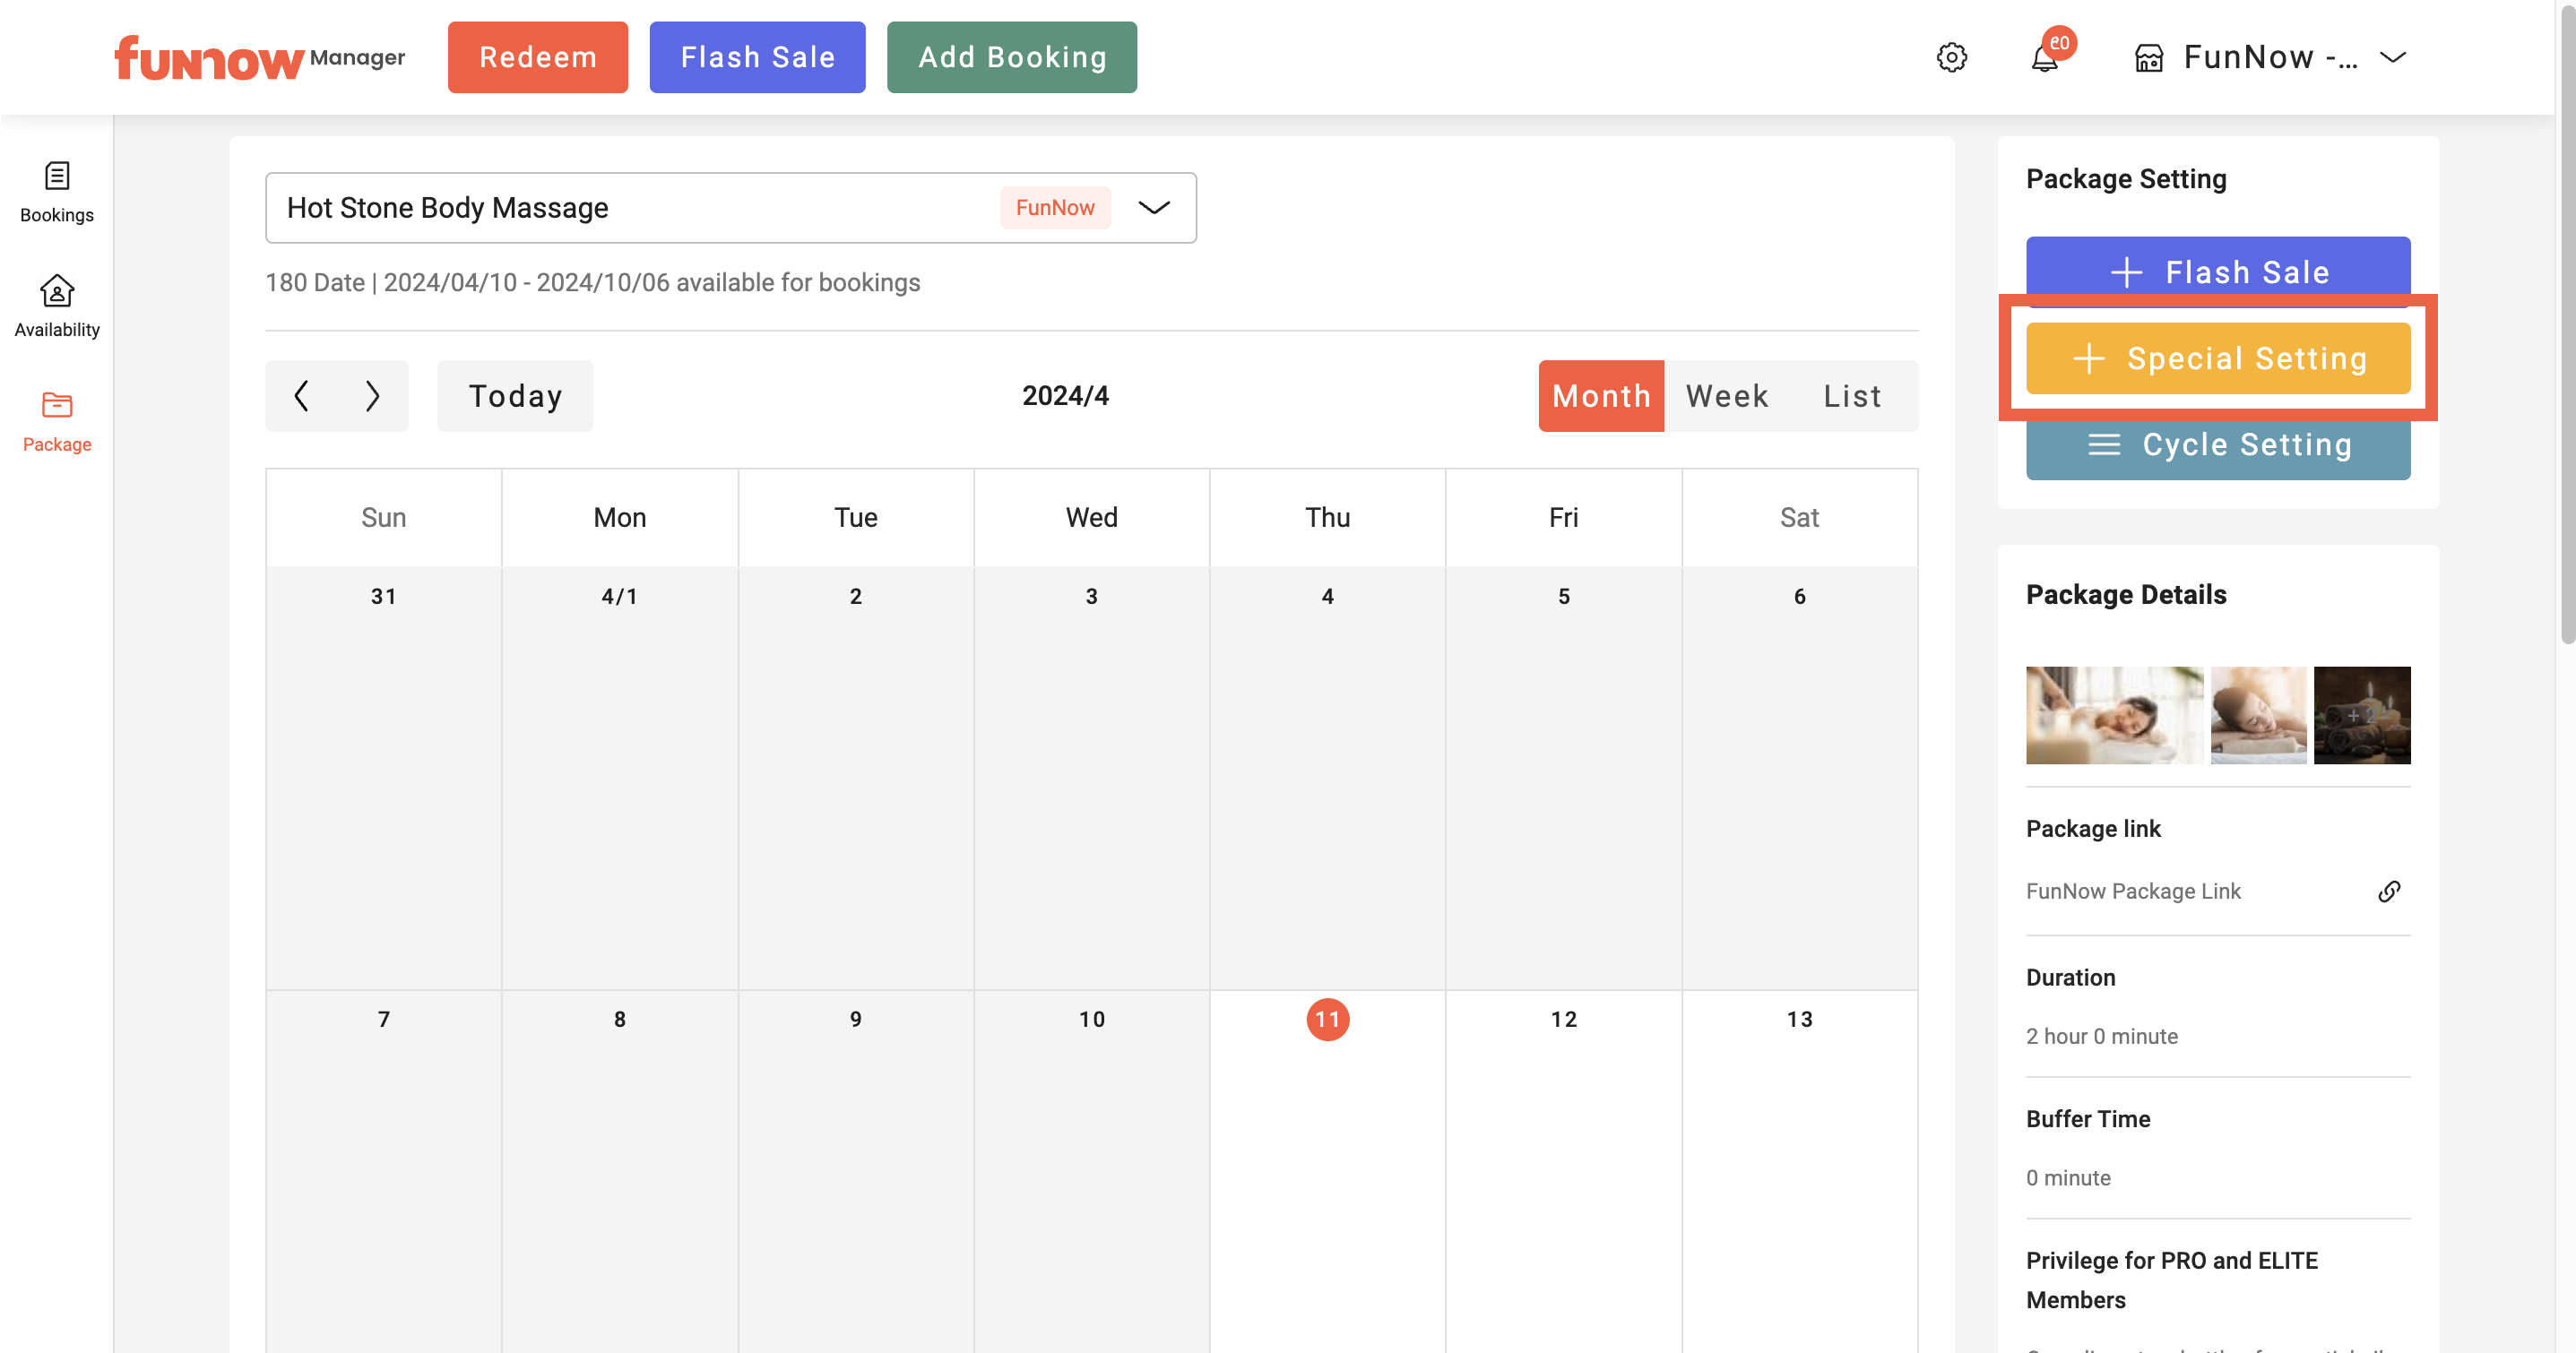The image size is (2576, 1353).
Task: Copy FunNow Package Link via chain icon
Action: (x=2388, y=890)
